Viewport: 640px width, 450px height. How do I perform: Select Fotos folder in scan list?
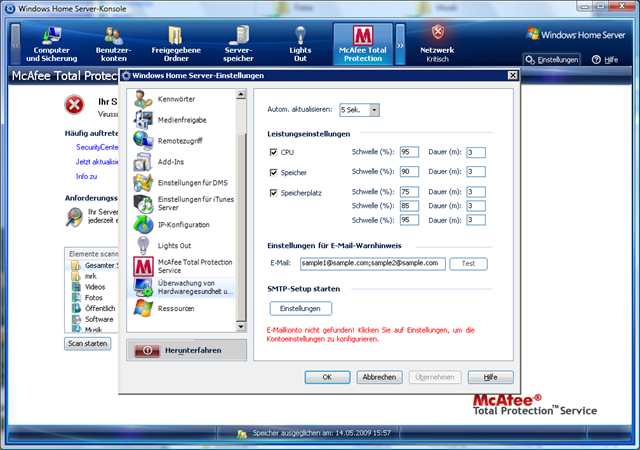pyautogui.click(x=93, y=298)
